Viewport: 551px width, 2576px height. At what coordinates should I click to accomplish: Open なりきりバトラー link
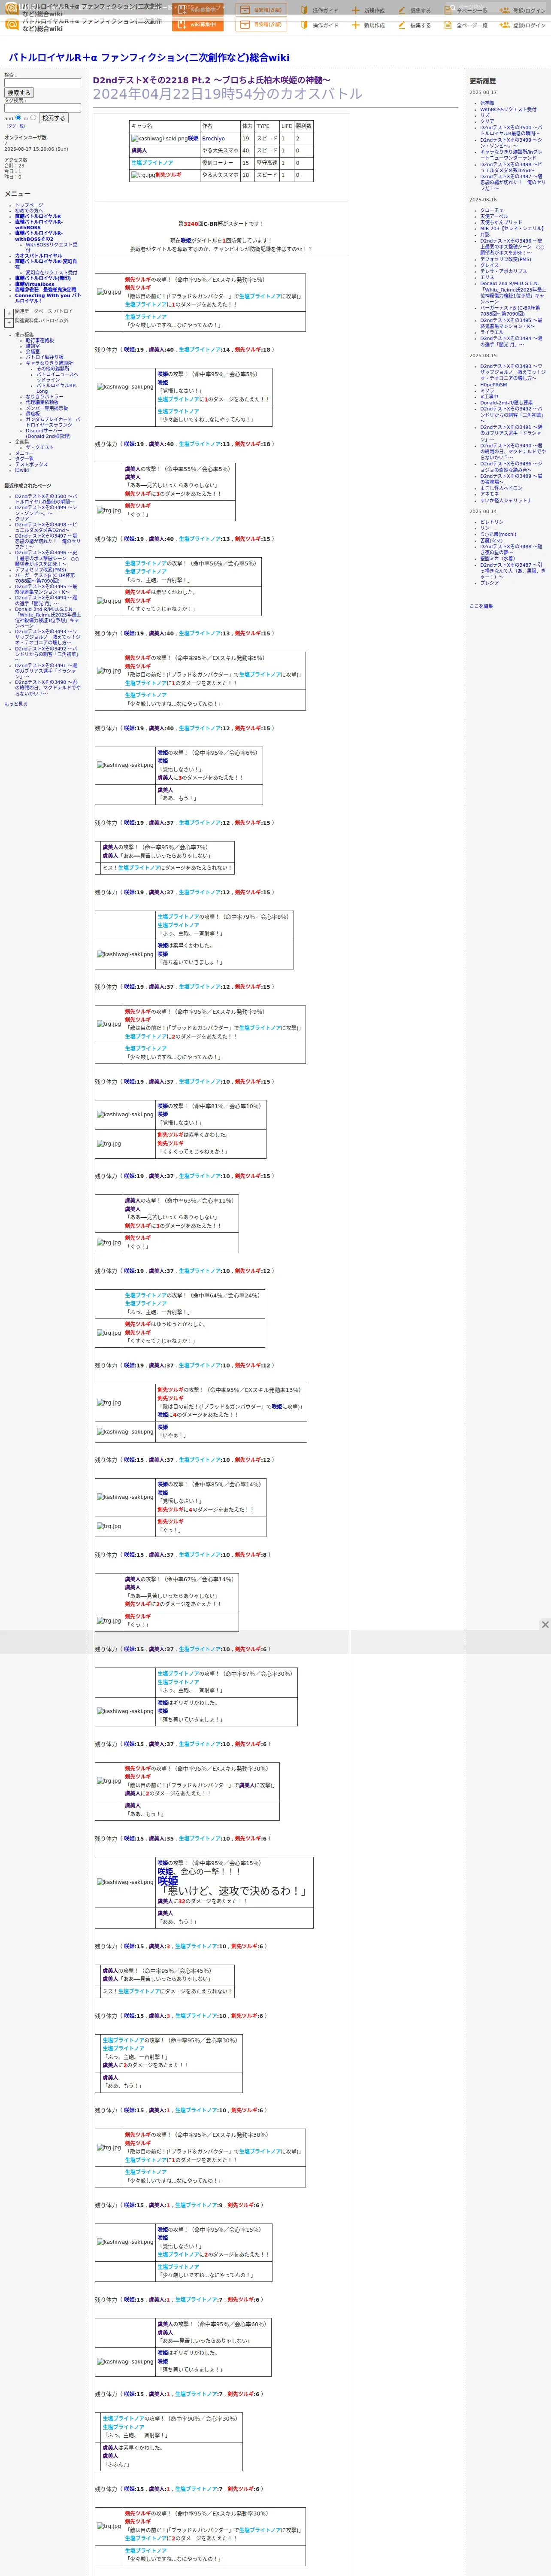point(44,397)
